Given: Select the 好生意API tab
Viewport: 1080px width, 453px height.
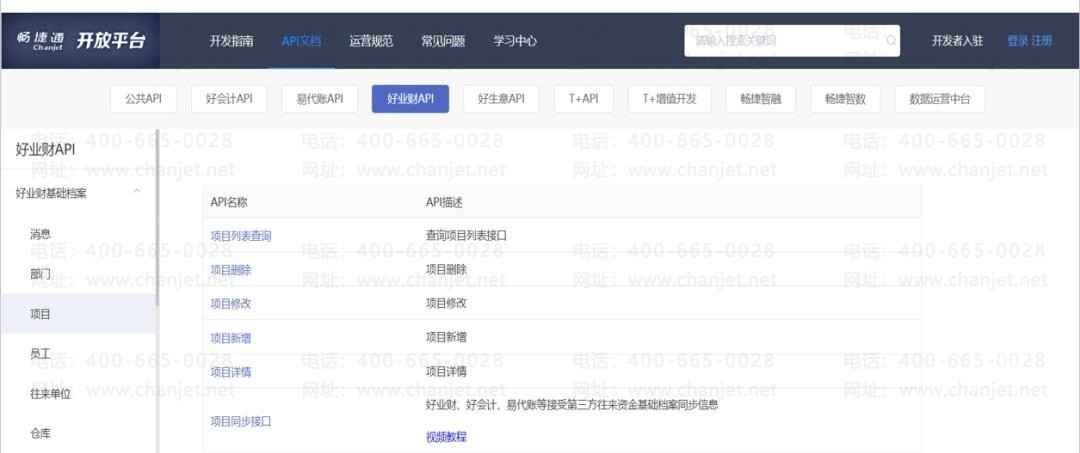Looking at the screenshot, I should tap(501, 98).
